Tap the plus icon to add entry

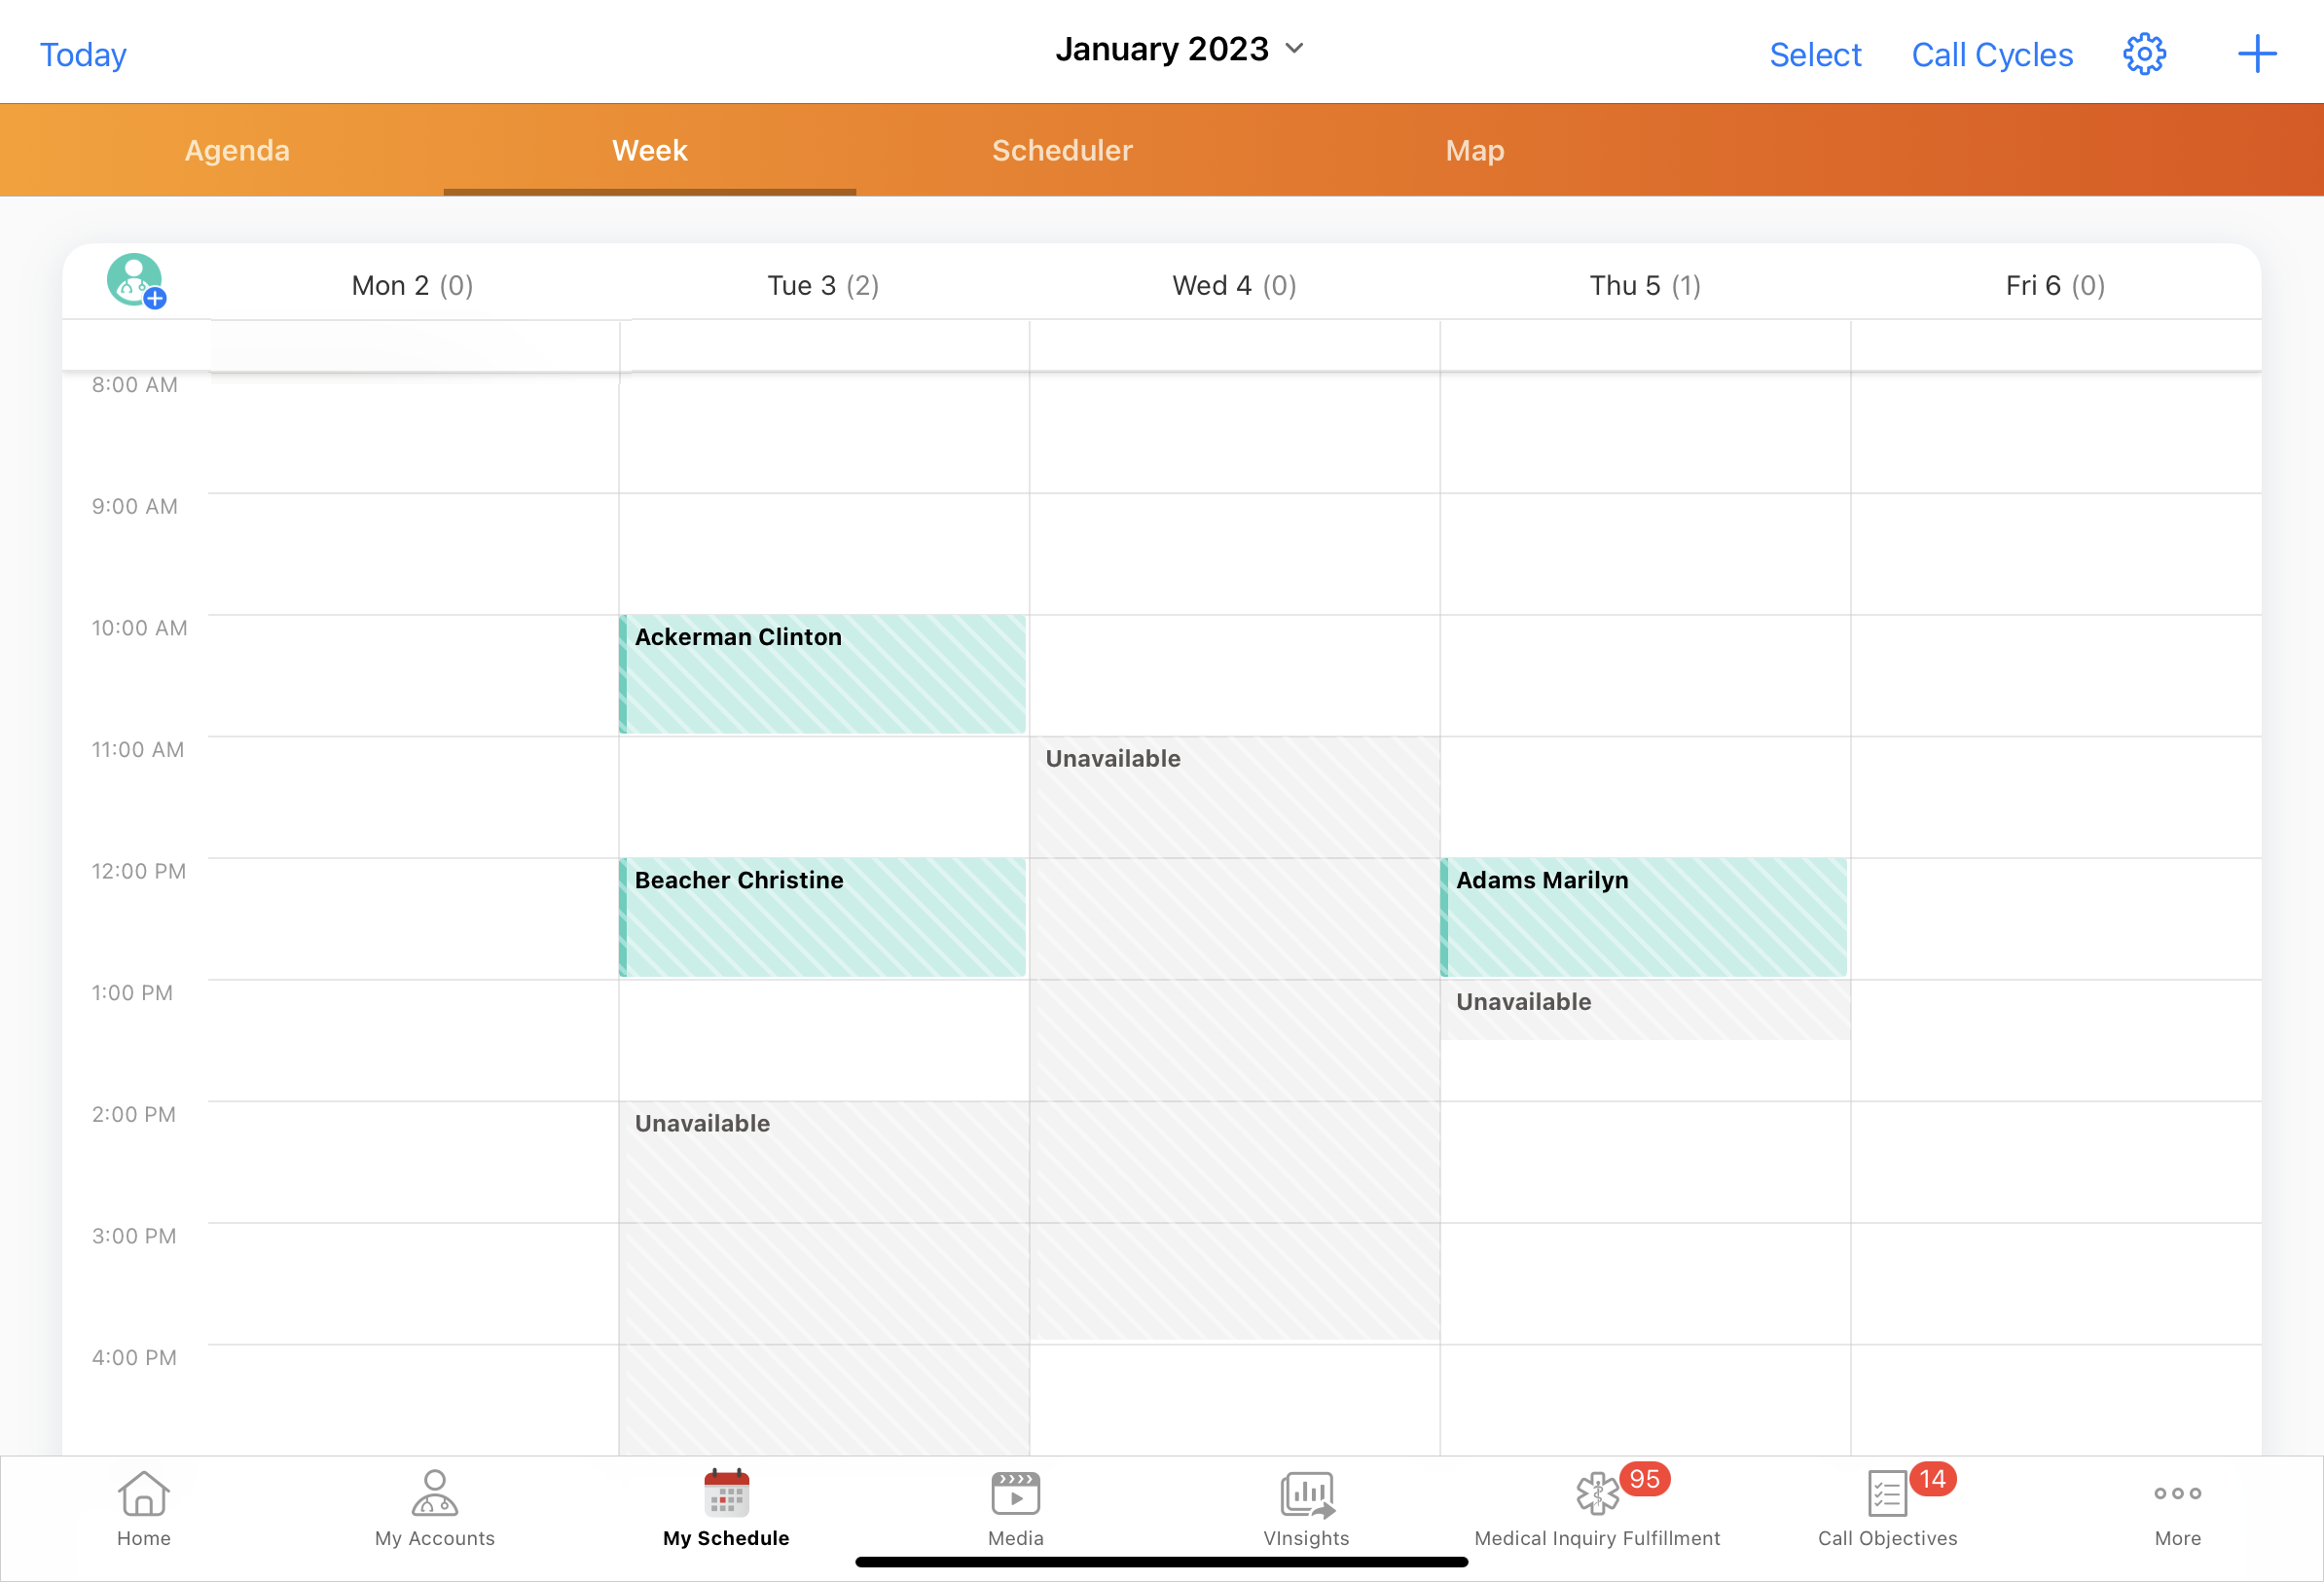tap(2256, 54)
